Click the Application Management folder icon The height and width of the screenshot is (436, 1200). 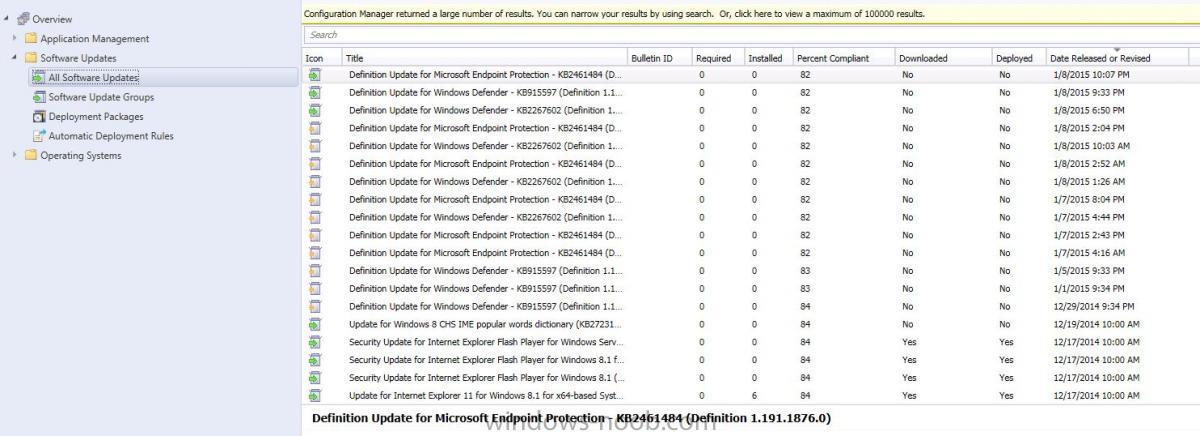point(31,38)
